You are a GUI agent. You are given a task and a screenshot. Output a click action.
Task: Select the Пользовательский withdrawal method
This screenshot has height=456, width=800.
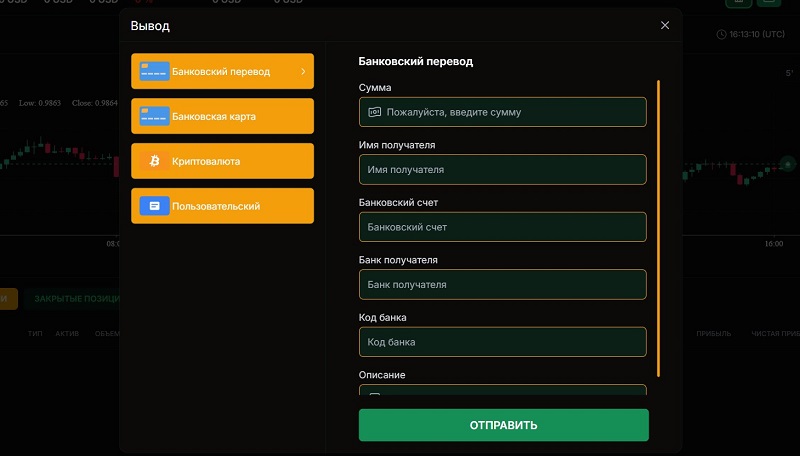pyautogui.click(x=222, y=206)
